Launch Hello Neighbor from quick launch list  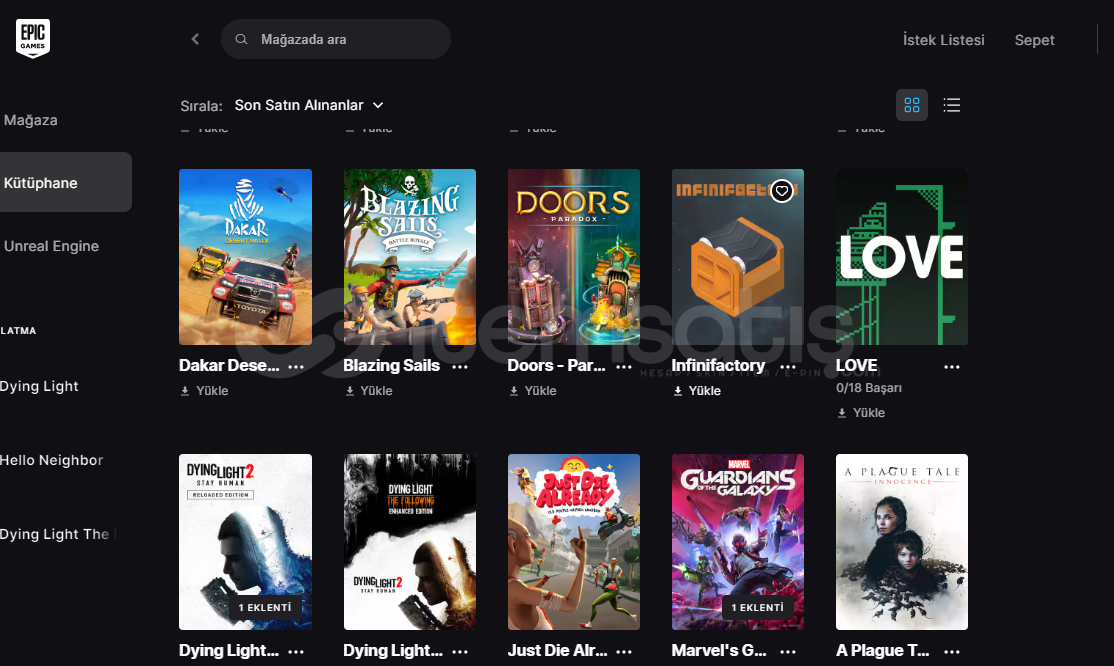click(x=51, y=460)
